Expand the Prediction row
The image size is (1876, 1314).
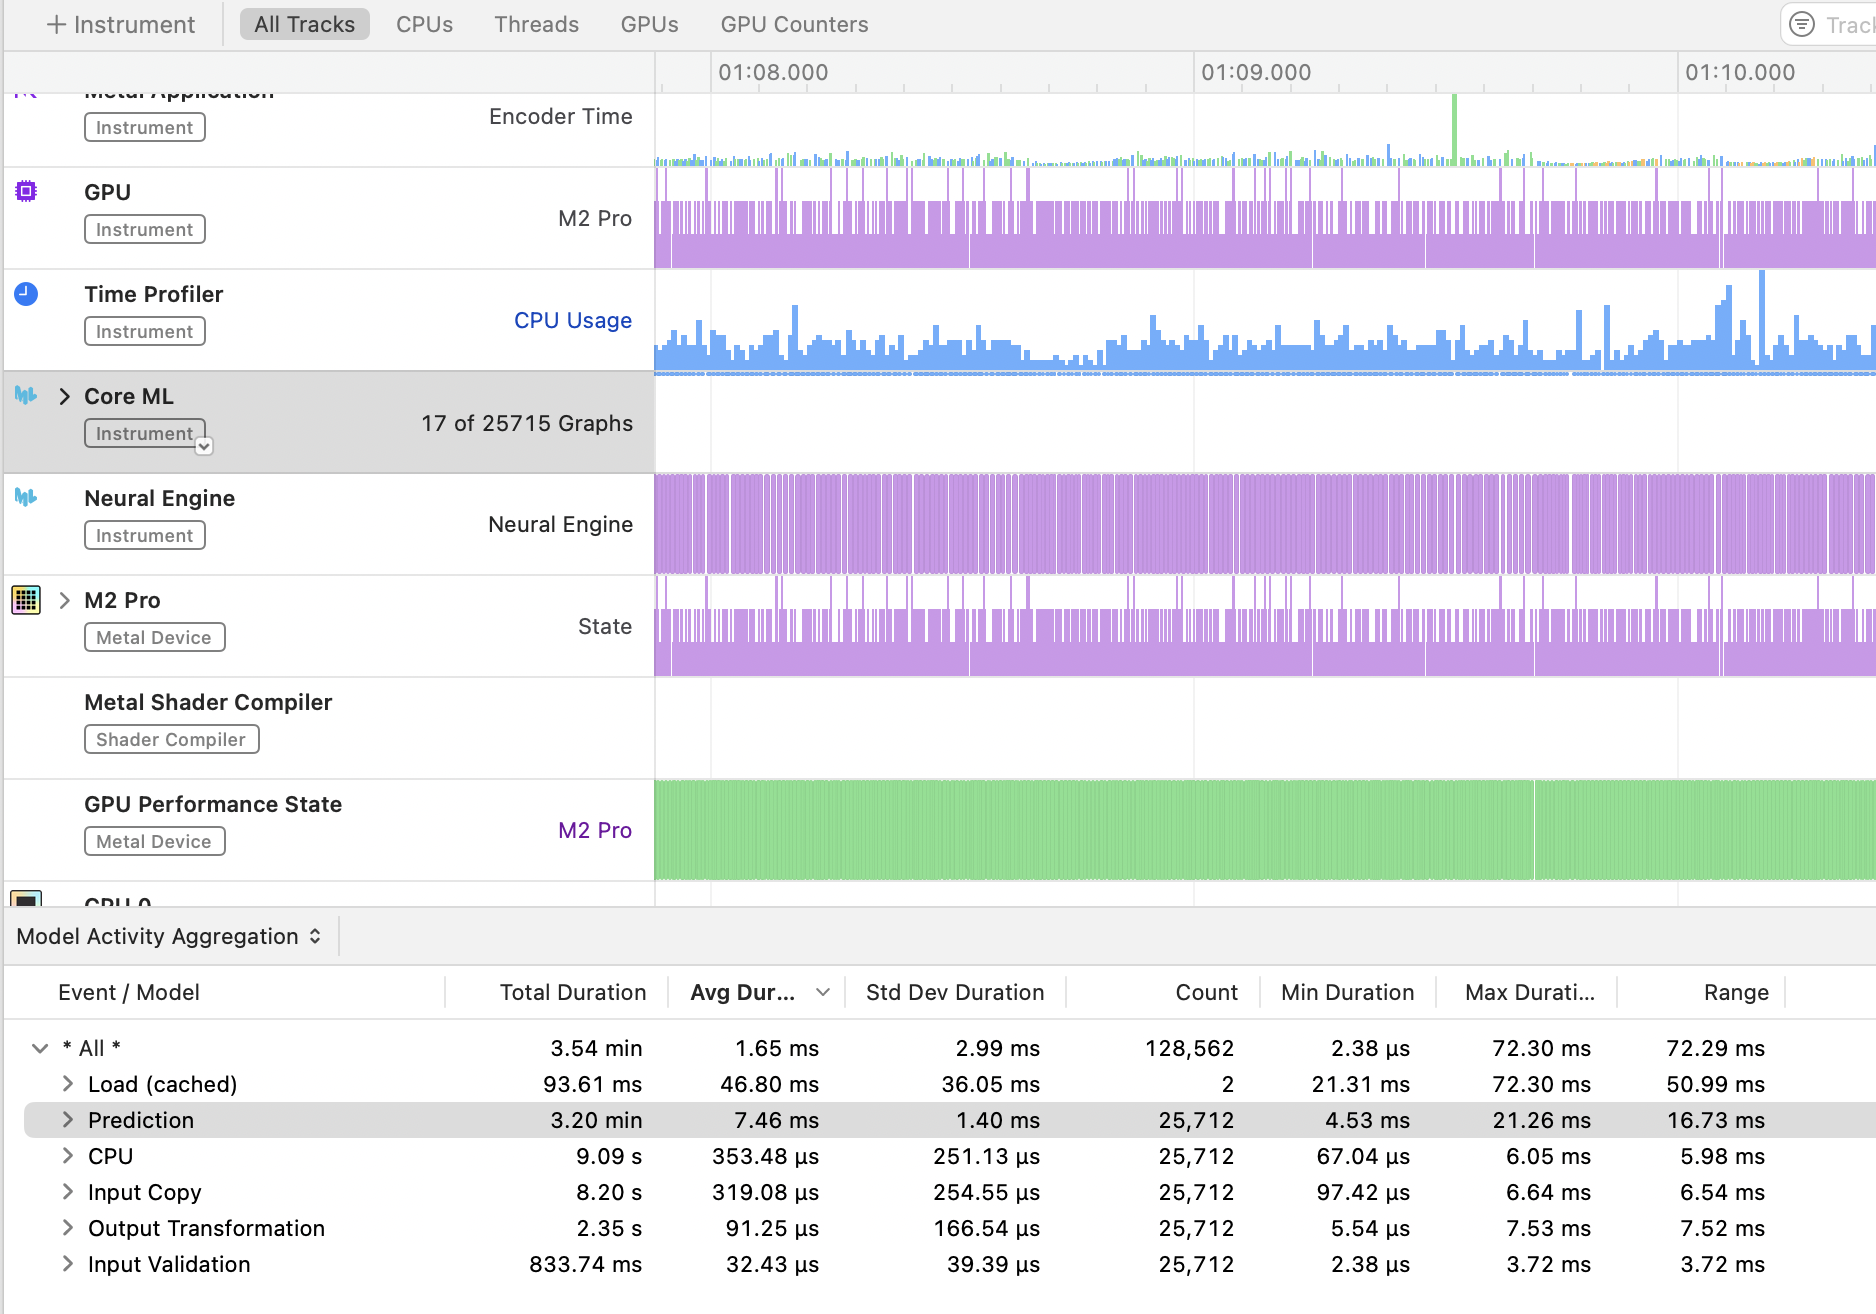(x=68, y=1120)
